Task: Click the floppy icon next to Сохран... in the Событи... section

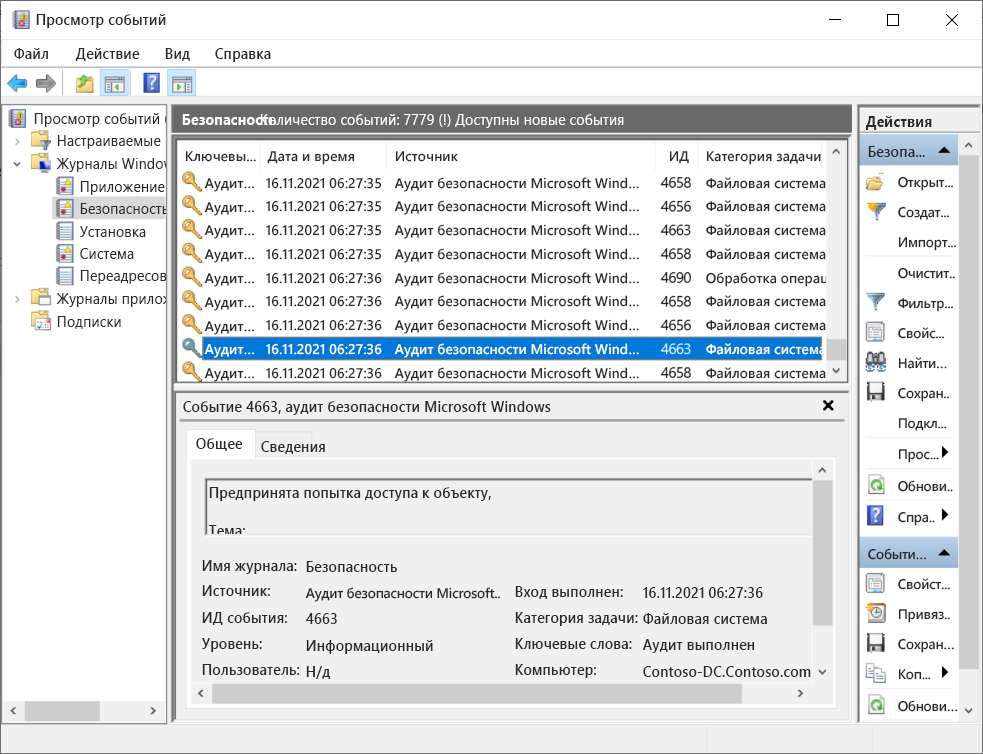Action: [875, 644]
